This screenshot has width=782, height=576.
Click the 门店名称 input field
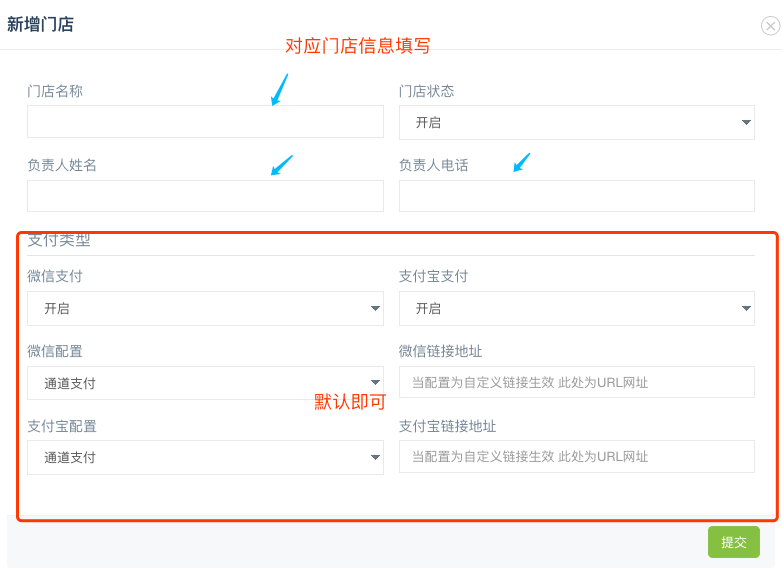(205, 121)
